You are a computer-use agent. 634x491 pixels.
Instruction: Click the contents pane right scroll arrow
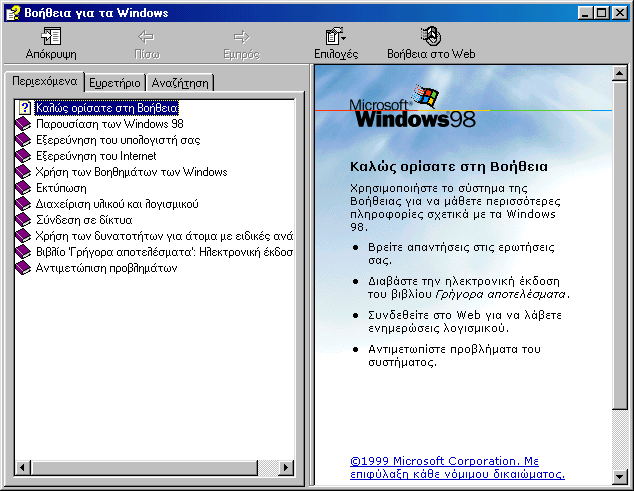(x=286, y=468)
